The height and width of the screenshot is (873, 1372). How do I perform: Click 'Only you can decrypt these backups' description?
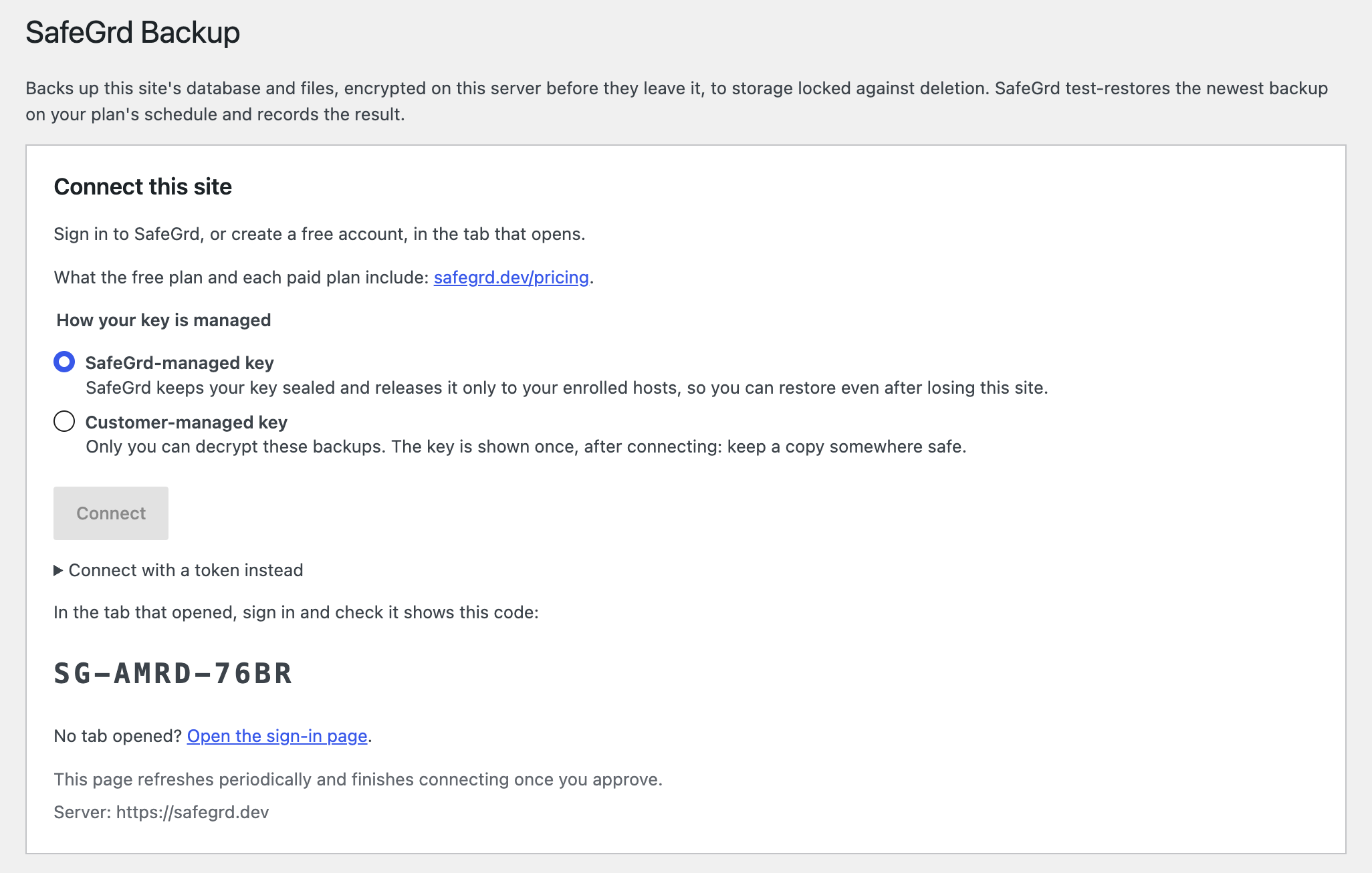tap(526, 447)
